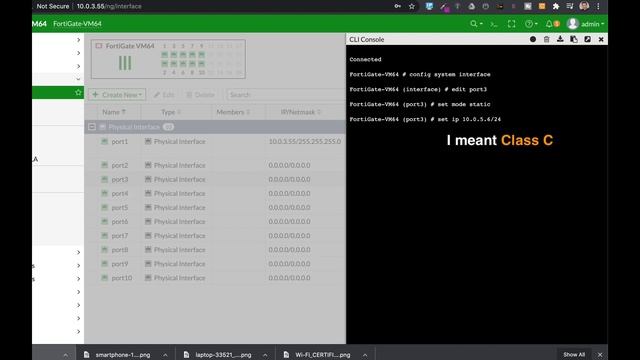The height and width of the screenshot is (360, 640).
Task: Open the Chrome extensions puzzle icon
Action: [x=556, y=6]
